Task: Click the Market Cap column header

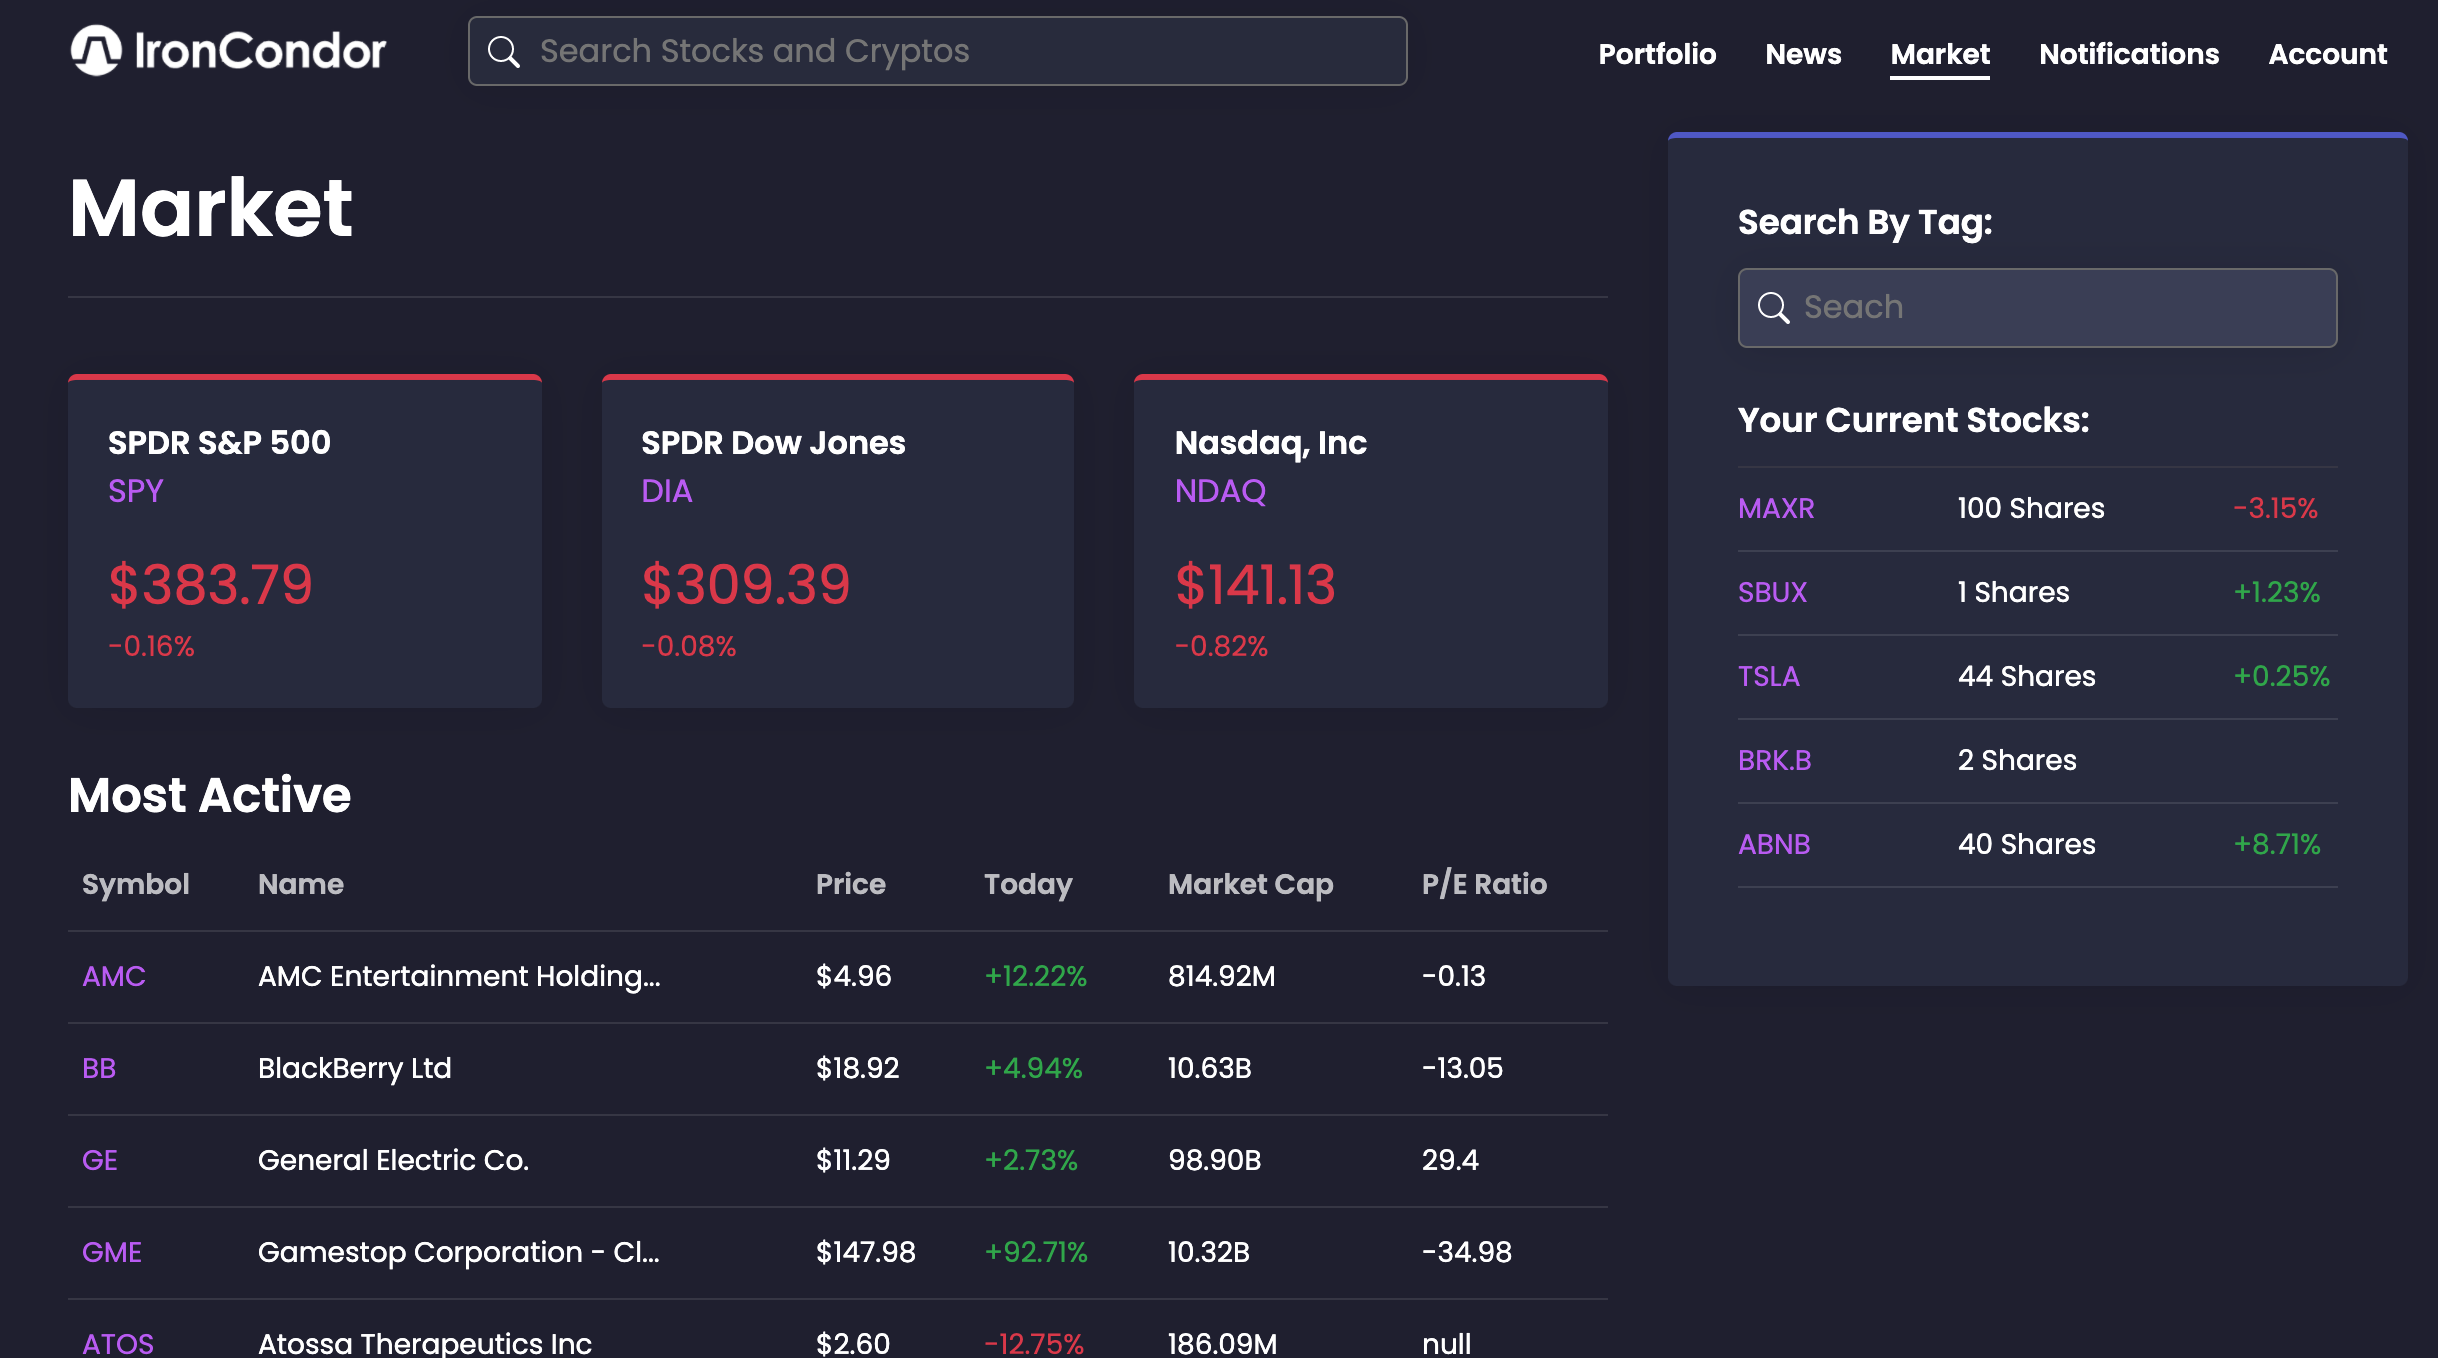Action: click(1250, 884)
